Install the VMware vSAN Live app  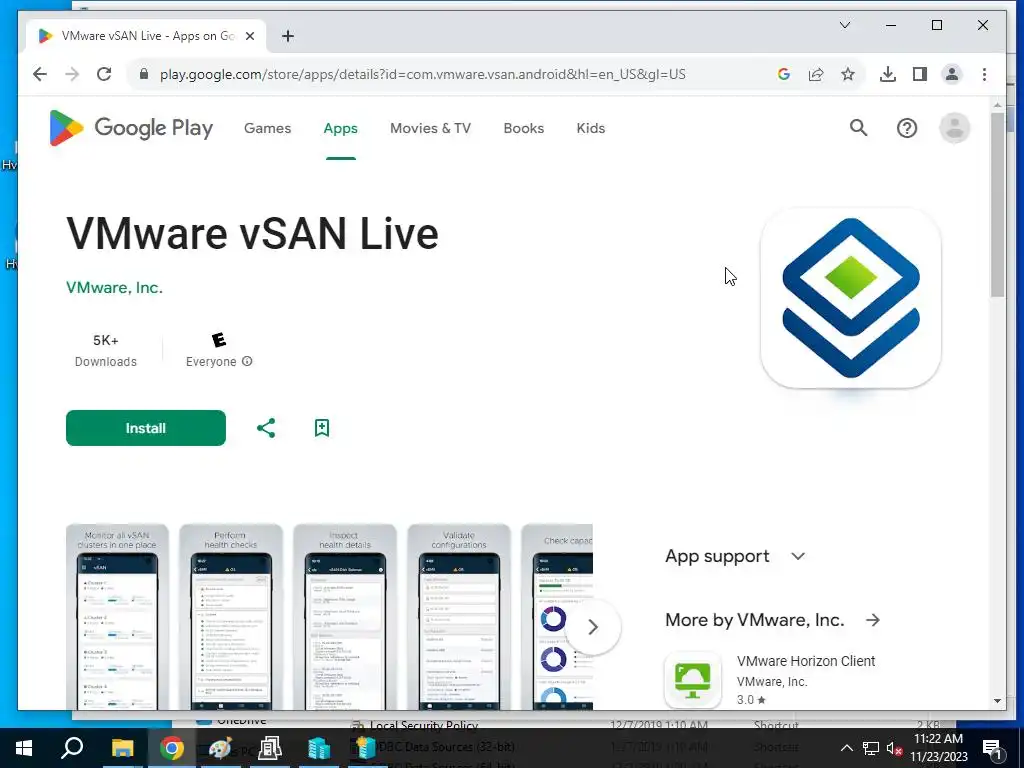[x=146, y=428]
